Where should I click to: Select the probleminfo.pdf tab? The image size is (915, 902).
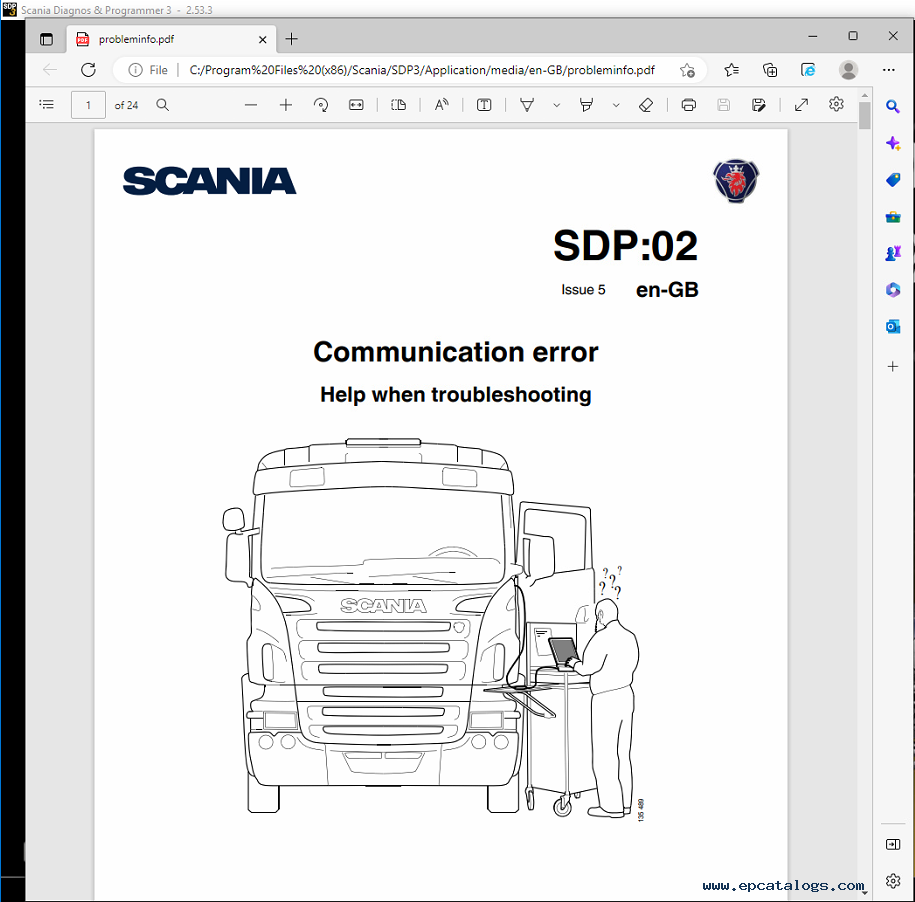click(169, 39)
